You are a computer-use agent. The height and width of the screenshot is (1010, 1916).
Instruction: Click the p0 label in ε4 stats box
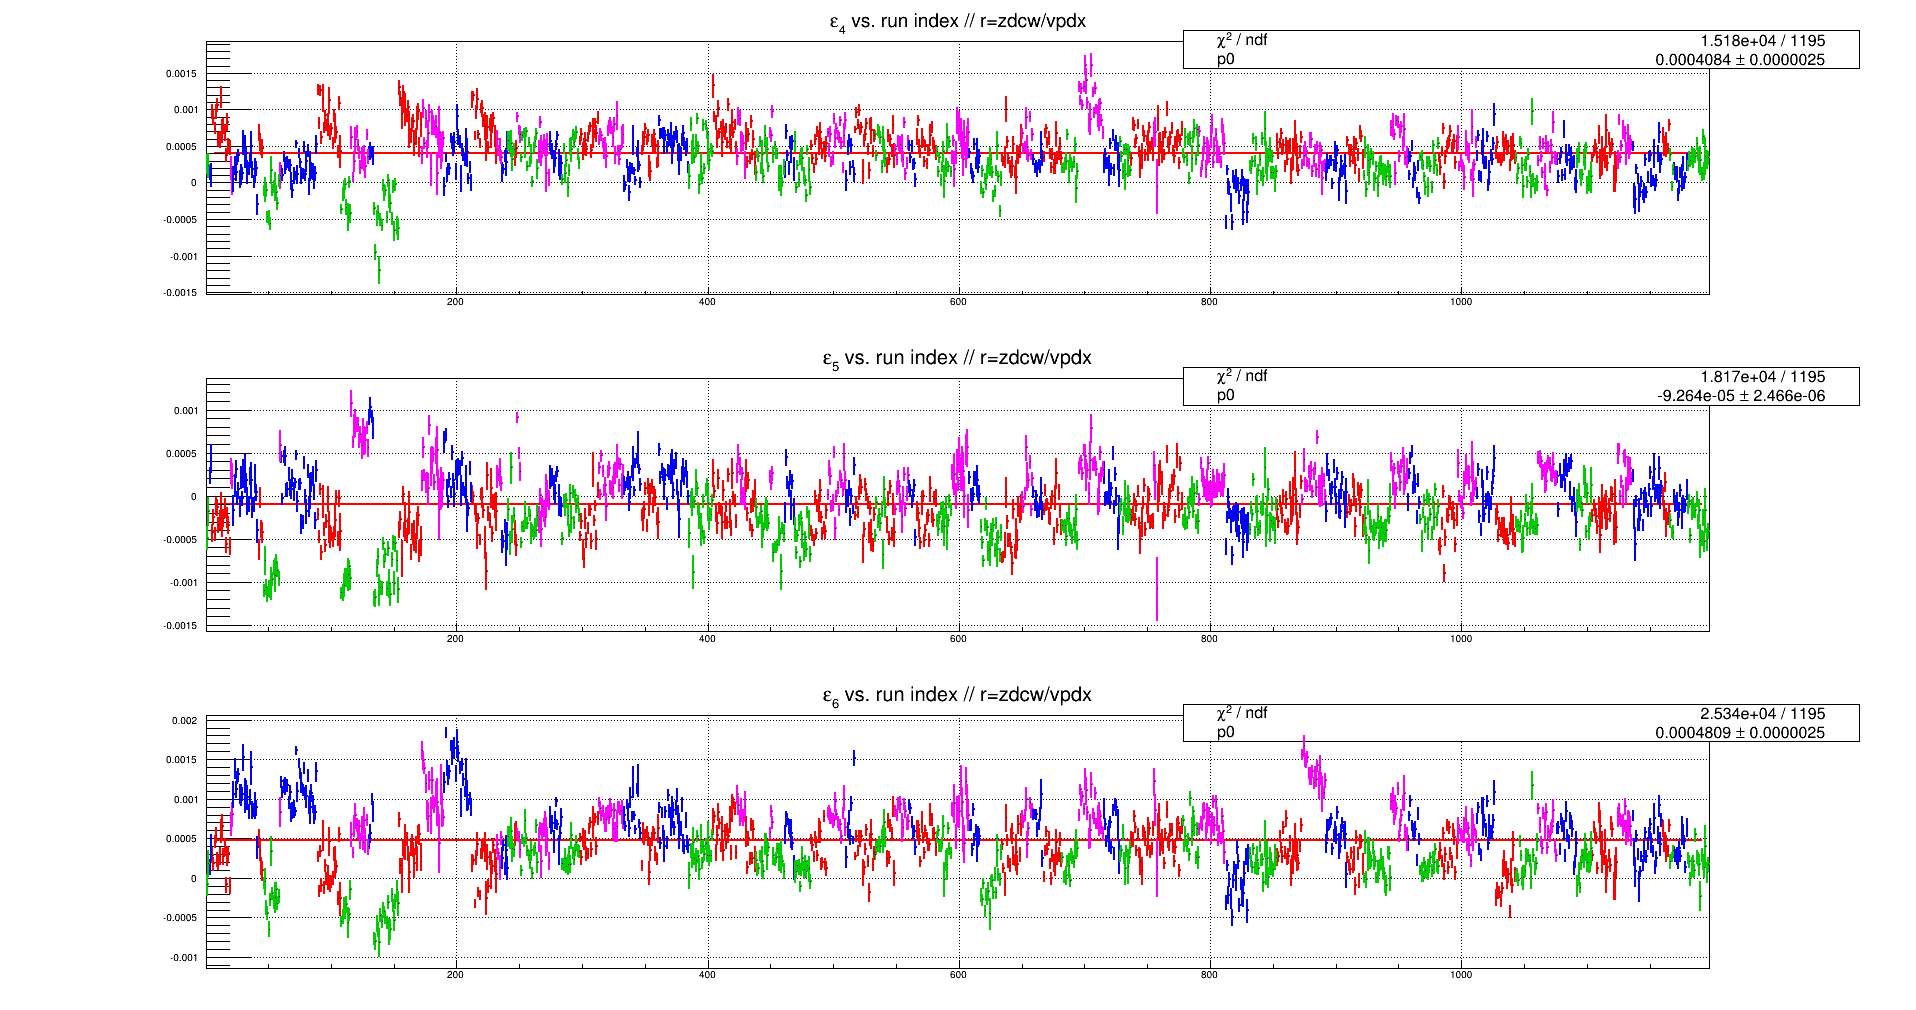[x=1226, y=60]
